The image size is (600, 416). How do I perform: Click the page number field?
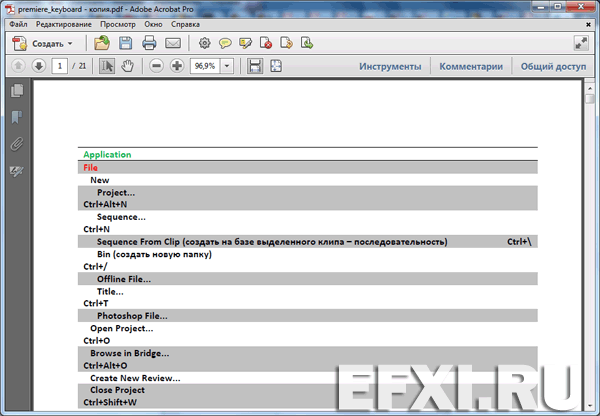60,66
